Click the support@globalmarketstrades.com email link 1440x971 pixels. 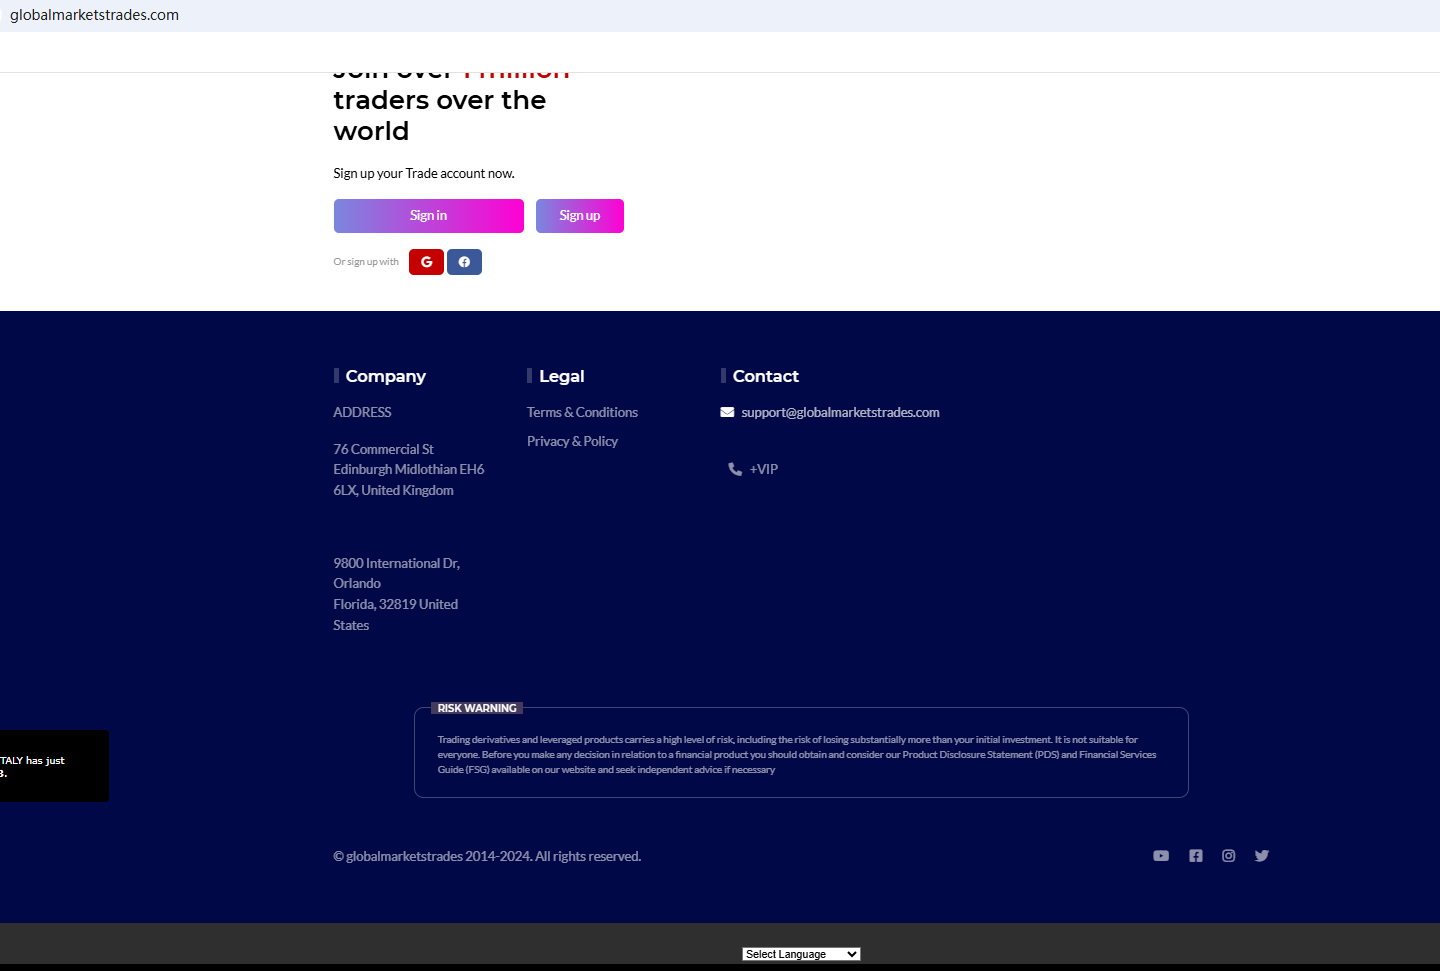coord(840,412)
